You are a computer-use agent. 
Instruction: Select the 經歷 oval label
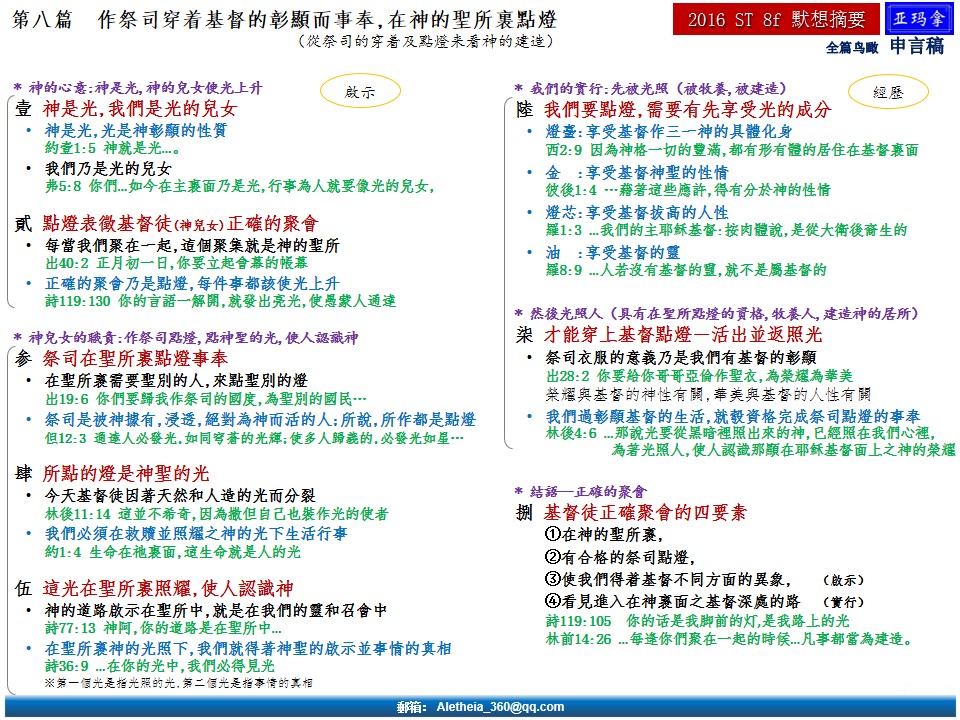[888, 91]
